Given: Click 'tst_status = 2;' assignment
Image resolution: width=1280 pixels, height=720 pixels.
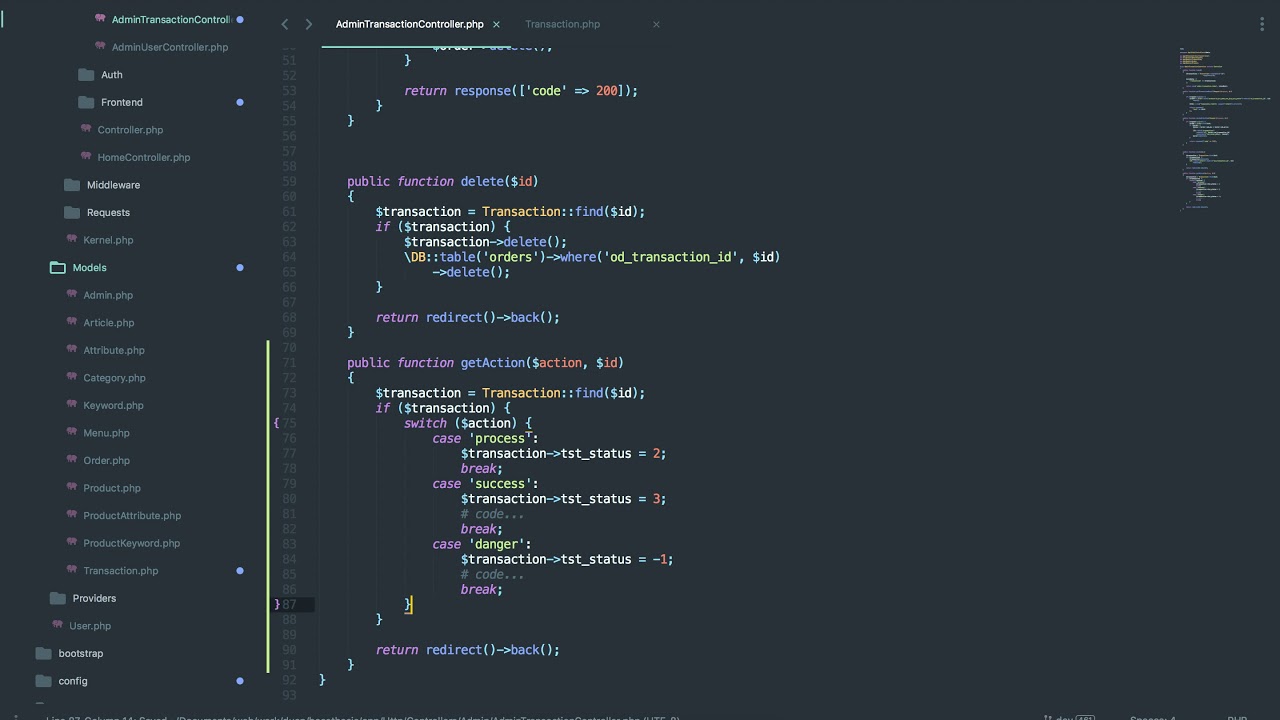Looking at the screenshot, I should [x=613, y=453].
